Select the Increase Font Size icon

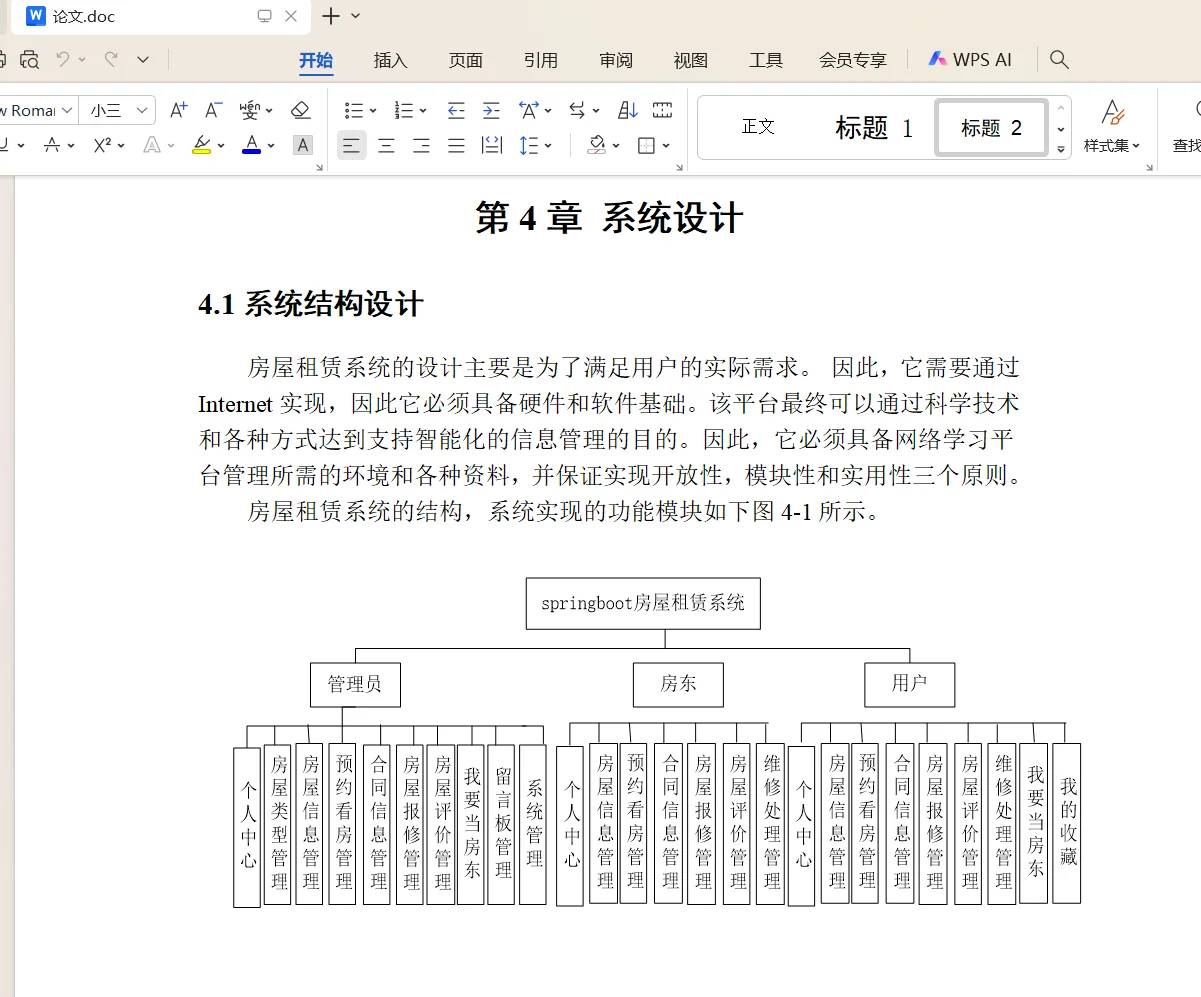[178, 108]
